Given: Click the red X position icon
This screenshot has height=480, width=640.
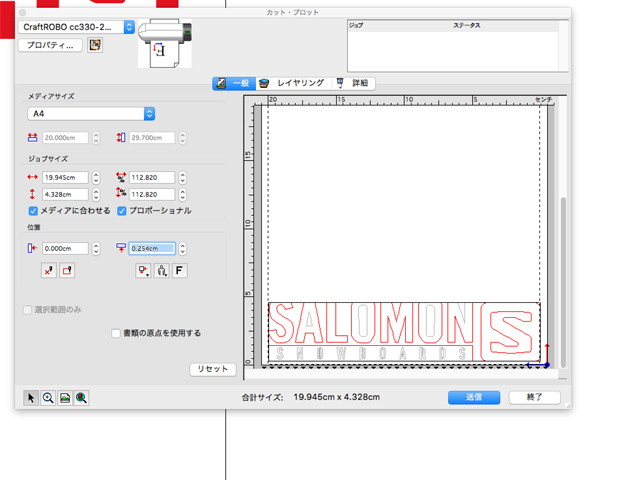Looking at the screenshot, I should (x=49, y=270).
